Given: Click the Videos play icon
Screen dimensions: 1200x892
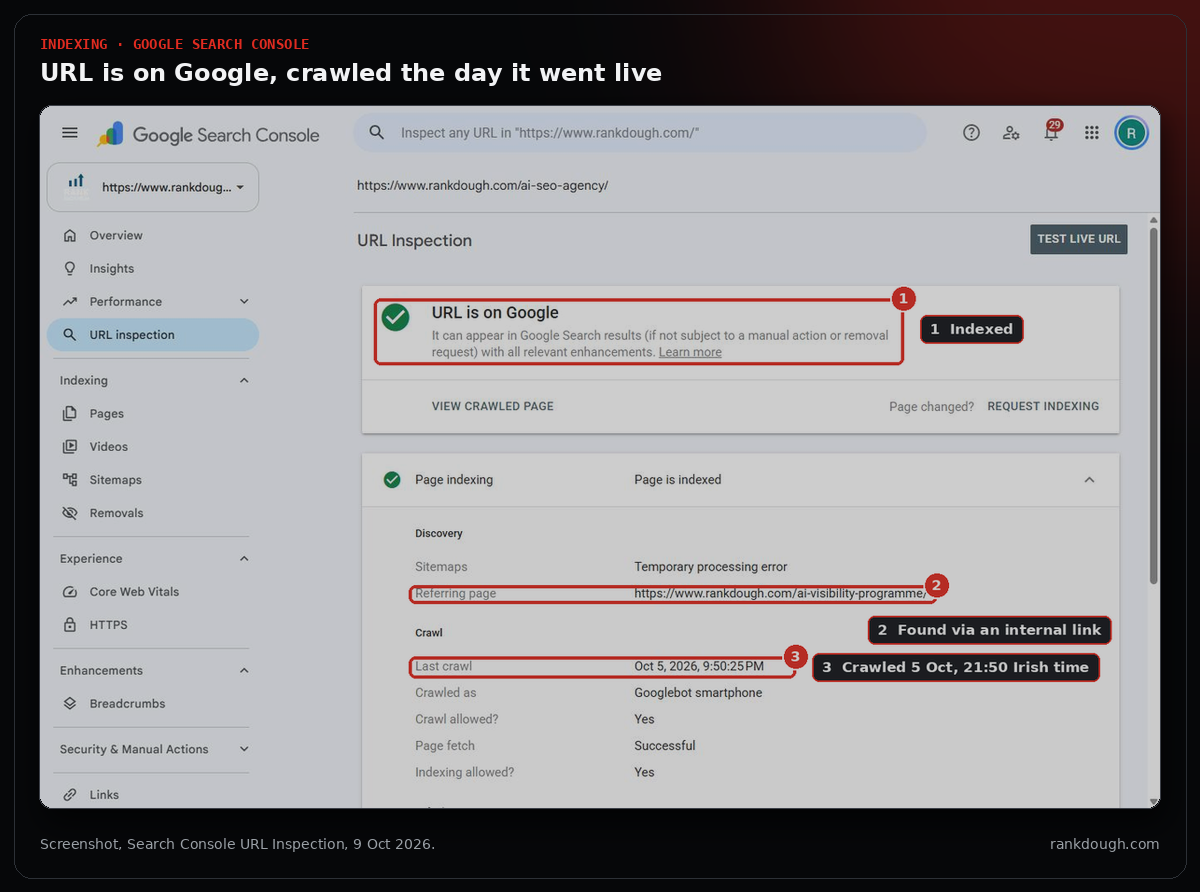Looking at the screenshot, I should point(69,447).
